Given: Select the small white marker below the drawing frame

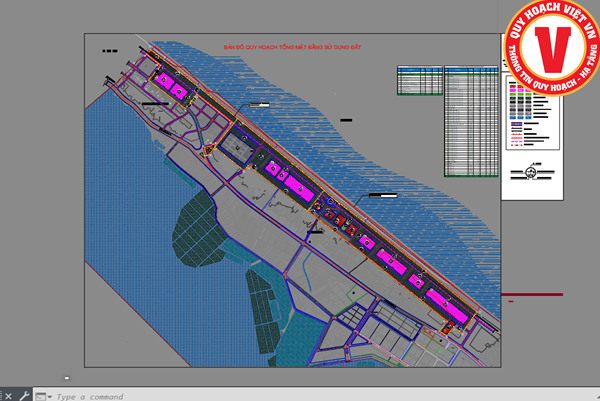Looking at the screenshot, I should pyautogui.click(x=66, y=378).
